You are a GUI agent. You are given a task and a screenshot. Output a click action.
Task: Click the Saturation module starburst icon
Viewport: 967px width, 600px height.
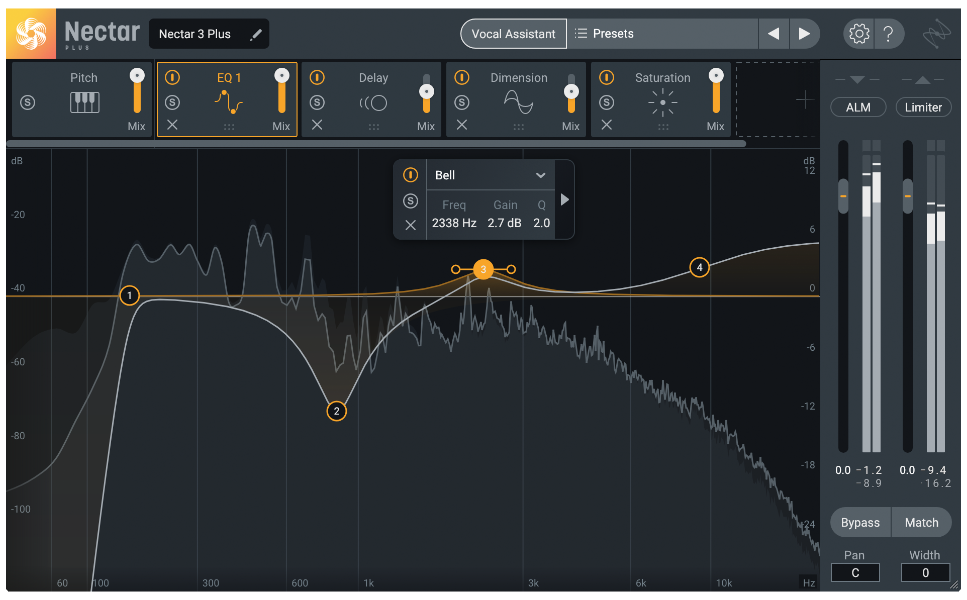[x=662, y=102]
